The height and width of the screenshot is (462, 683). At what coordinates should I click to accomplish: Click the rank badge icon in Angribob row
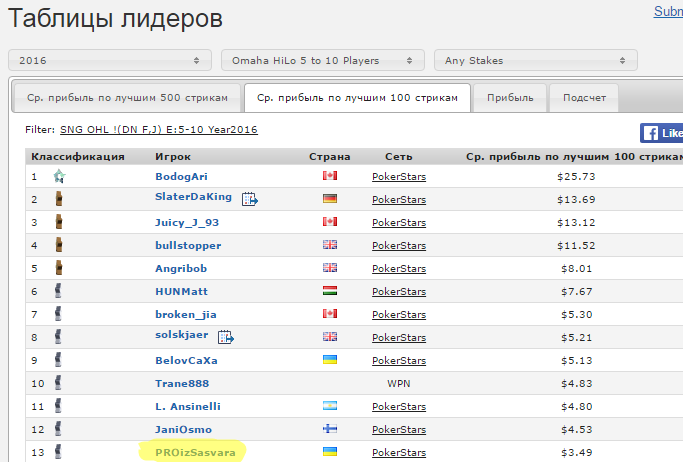[59, 268]
